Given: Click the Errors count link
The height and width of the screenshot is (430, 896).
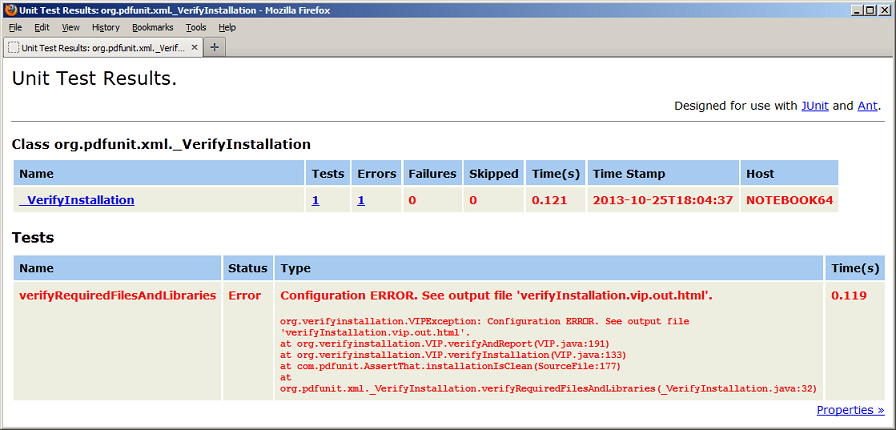Looking at the screenshot, I should click(x=361, y=200).
